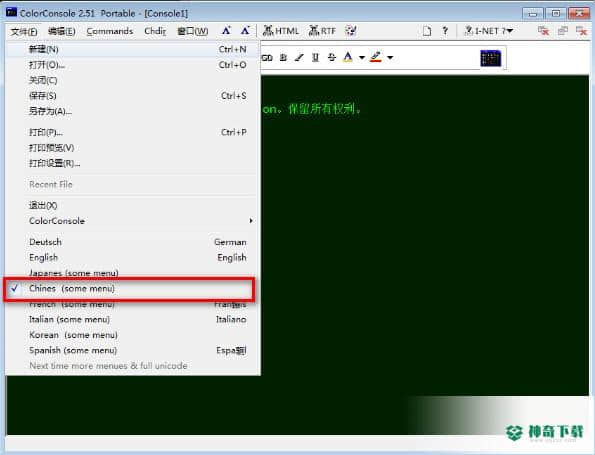Export console output as RTF
Screen dimensions: 595x455
pos(322,31)
